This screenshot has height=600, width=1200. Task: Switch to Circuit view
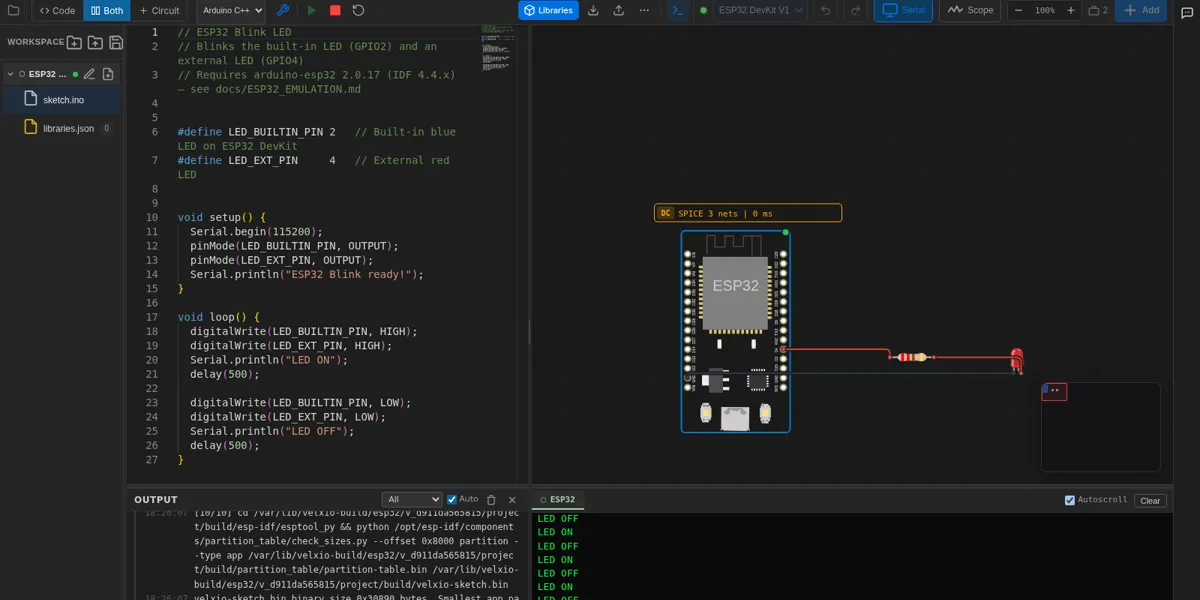(159, 10)
